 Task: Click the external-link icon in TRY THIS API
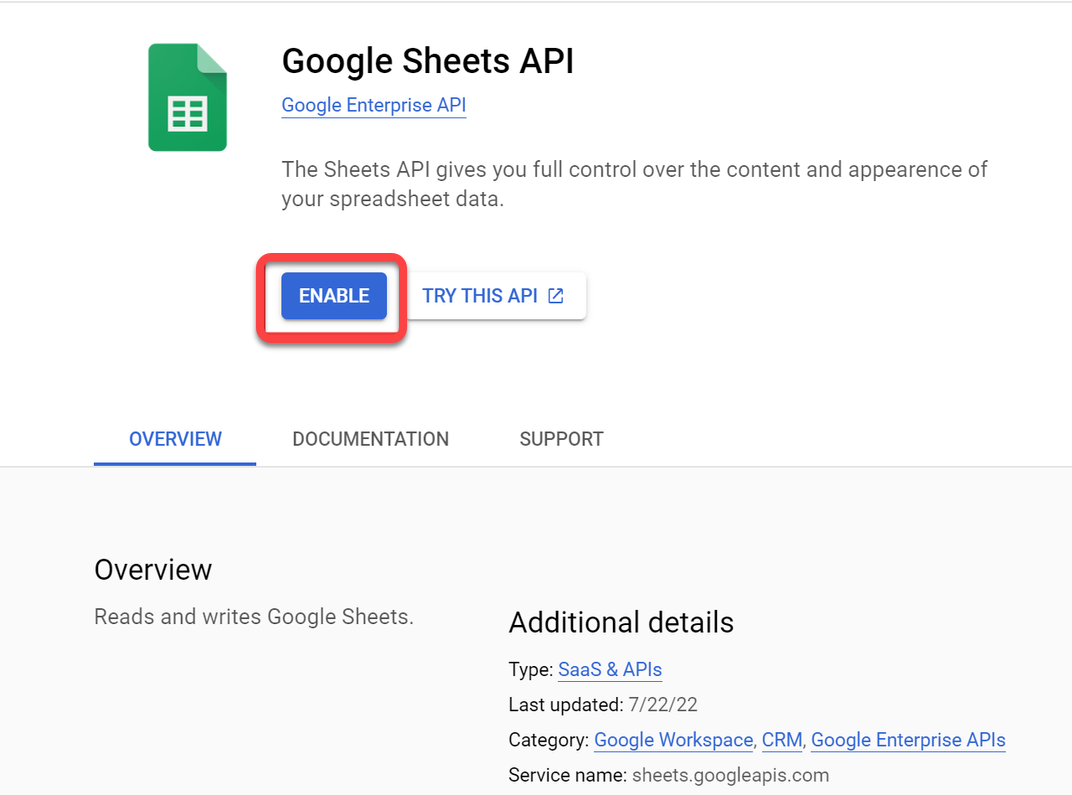pyautogui.click(x=556, y=295)
